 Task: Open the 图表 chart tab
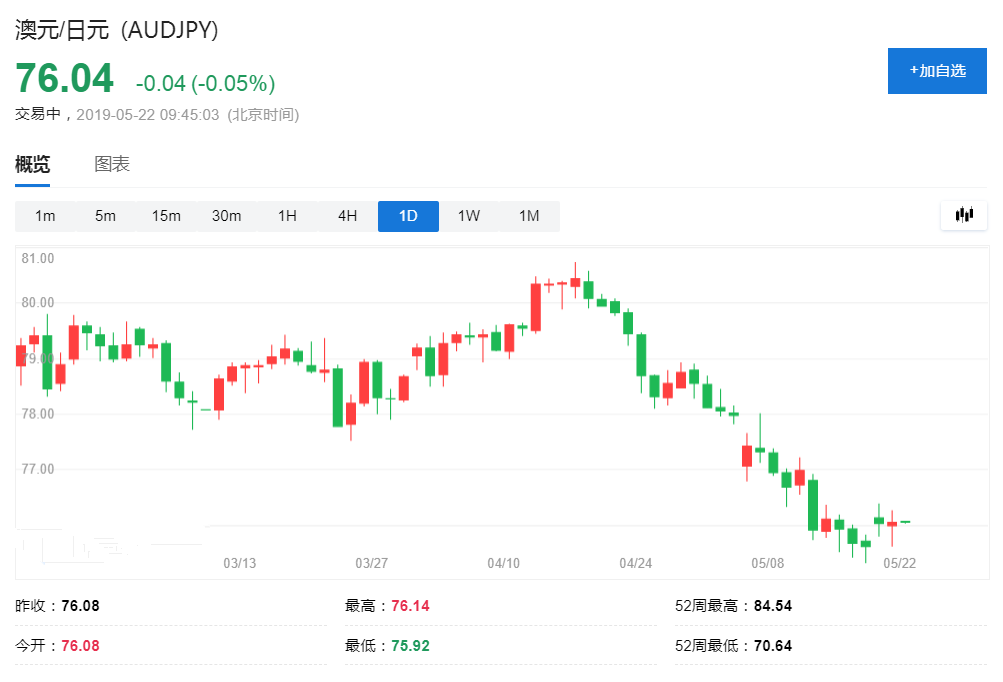point(112,165)
